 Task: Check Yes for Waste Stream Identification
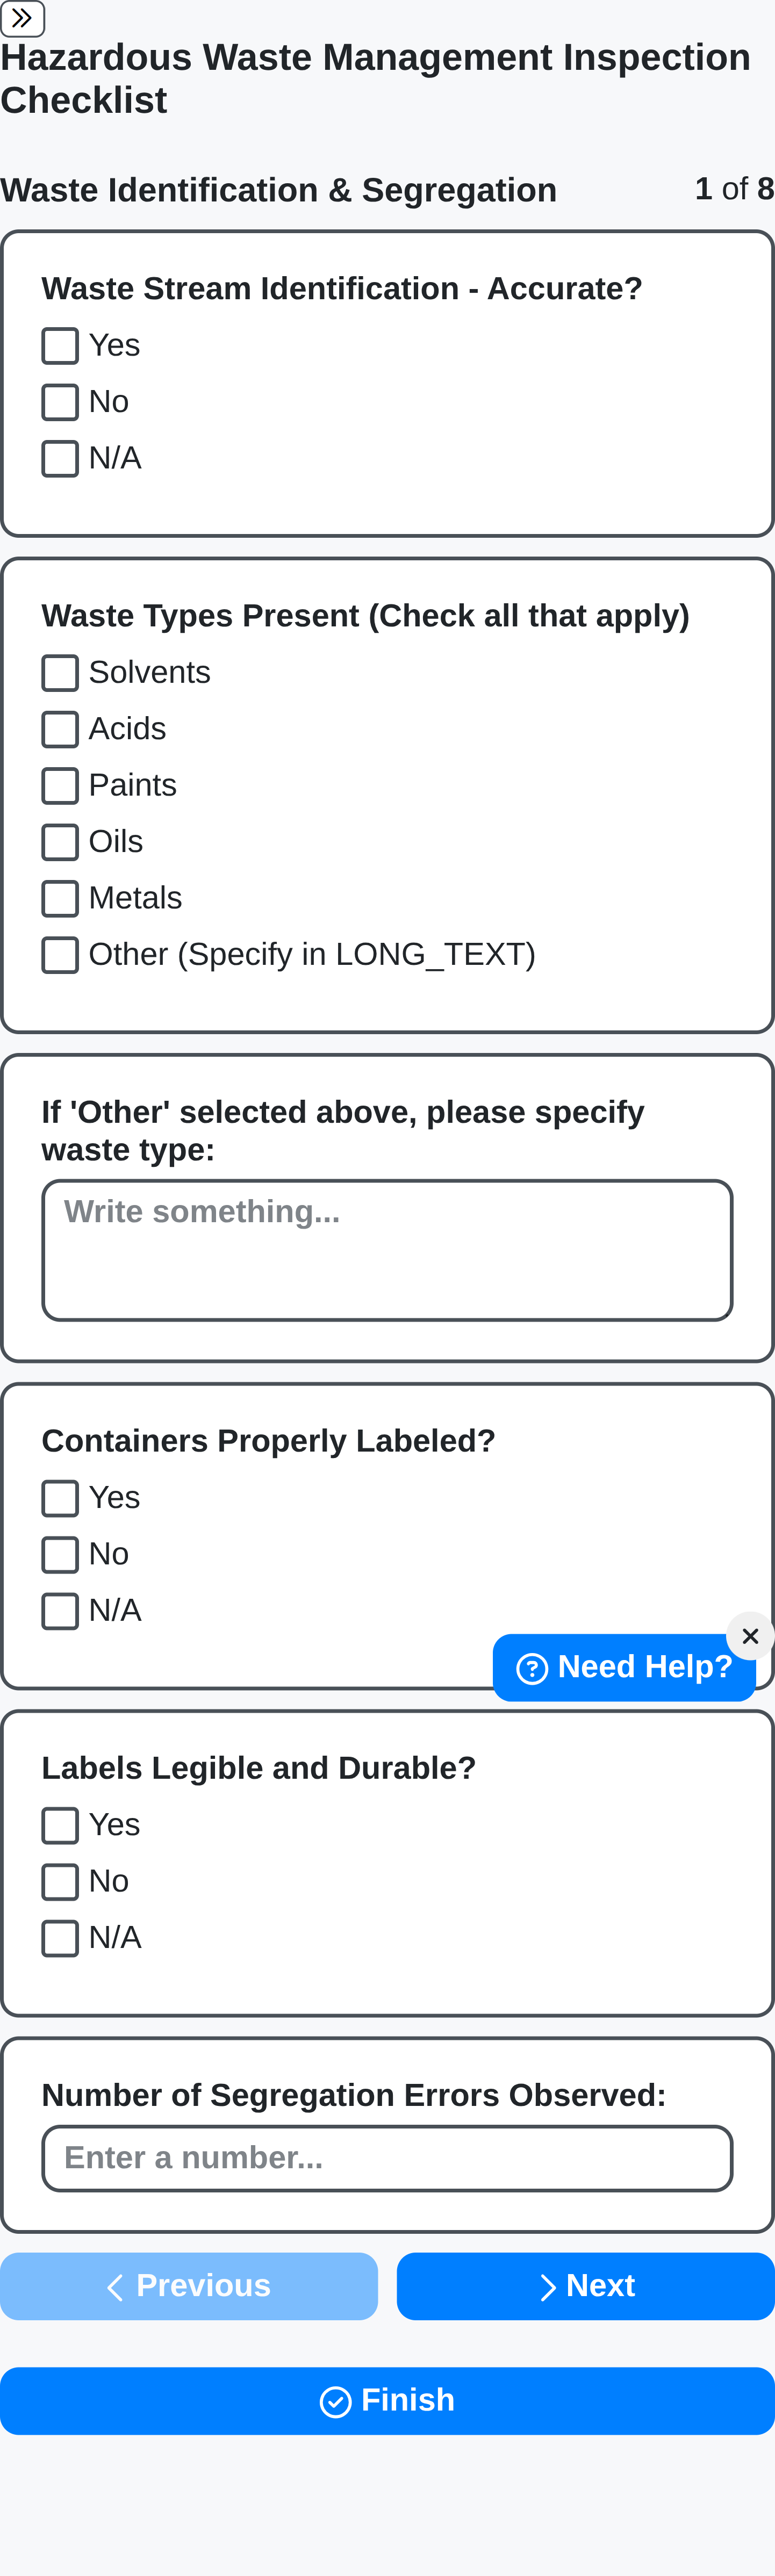(x=59, y=346)
